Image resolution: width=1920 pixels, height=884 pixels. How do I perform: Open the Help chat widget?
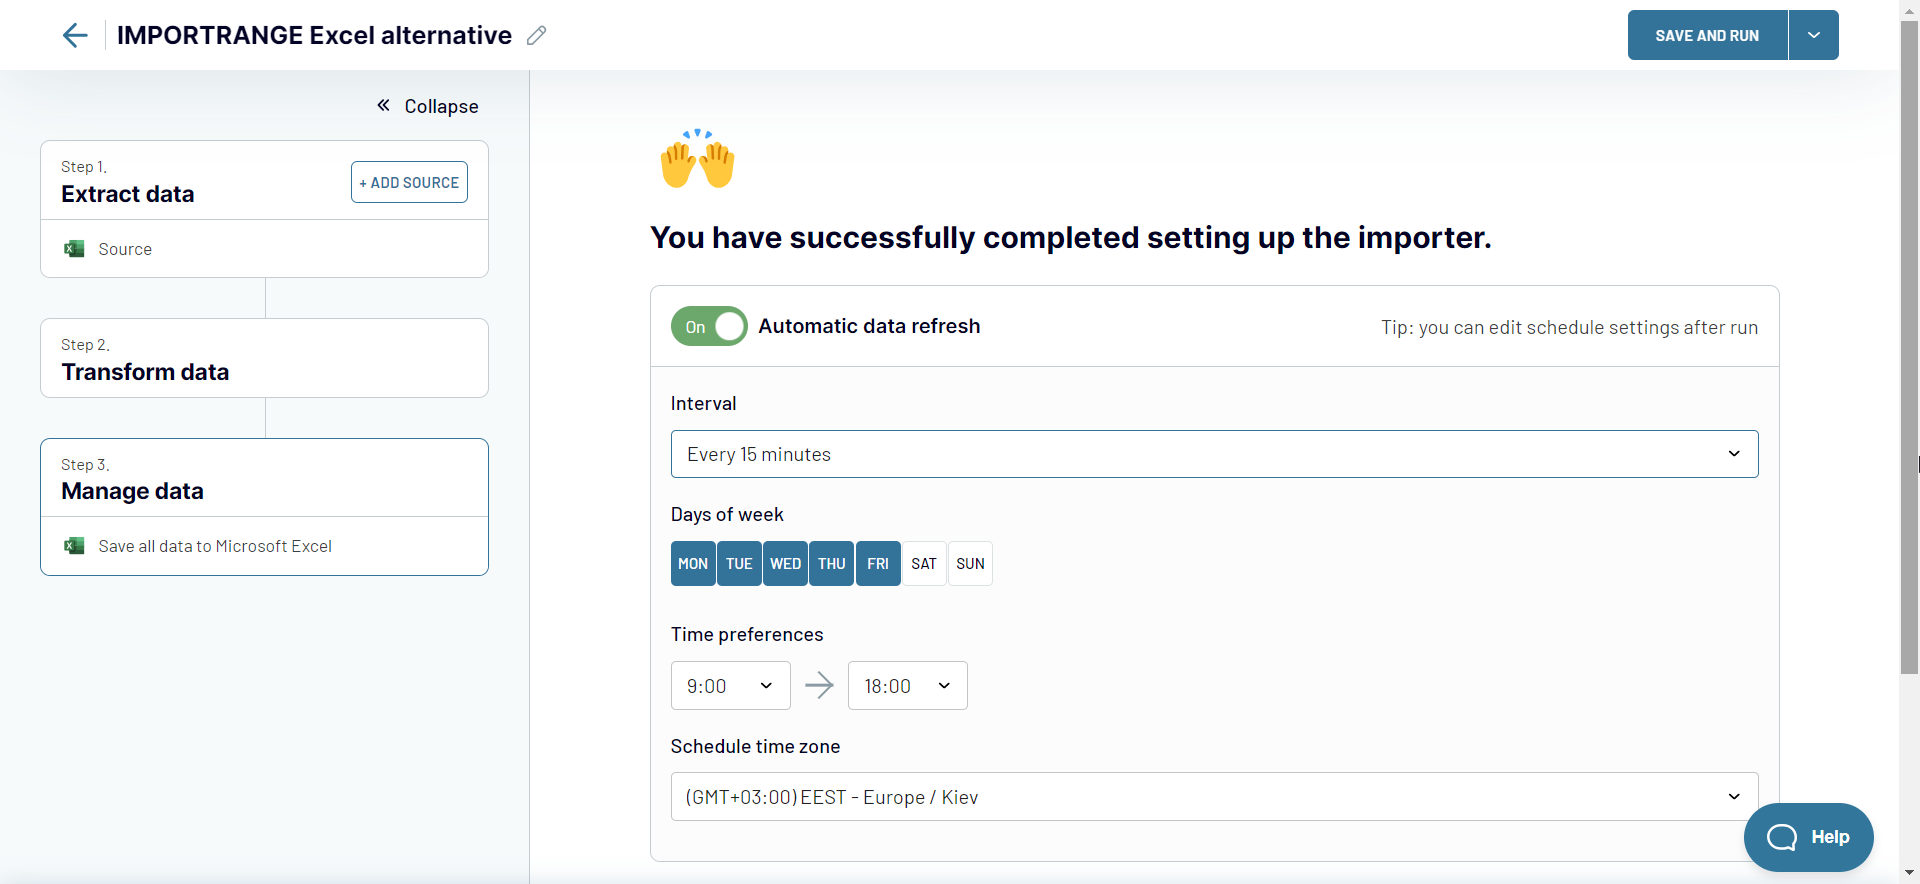1808,837
